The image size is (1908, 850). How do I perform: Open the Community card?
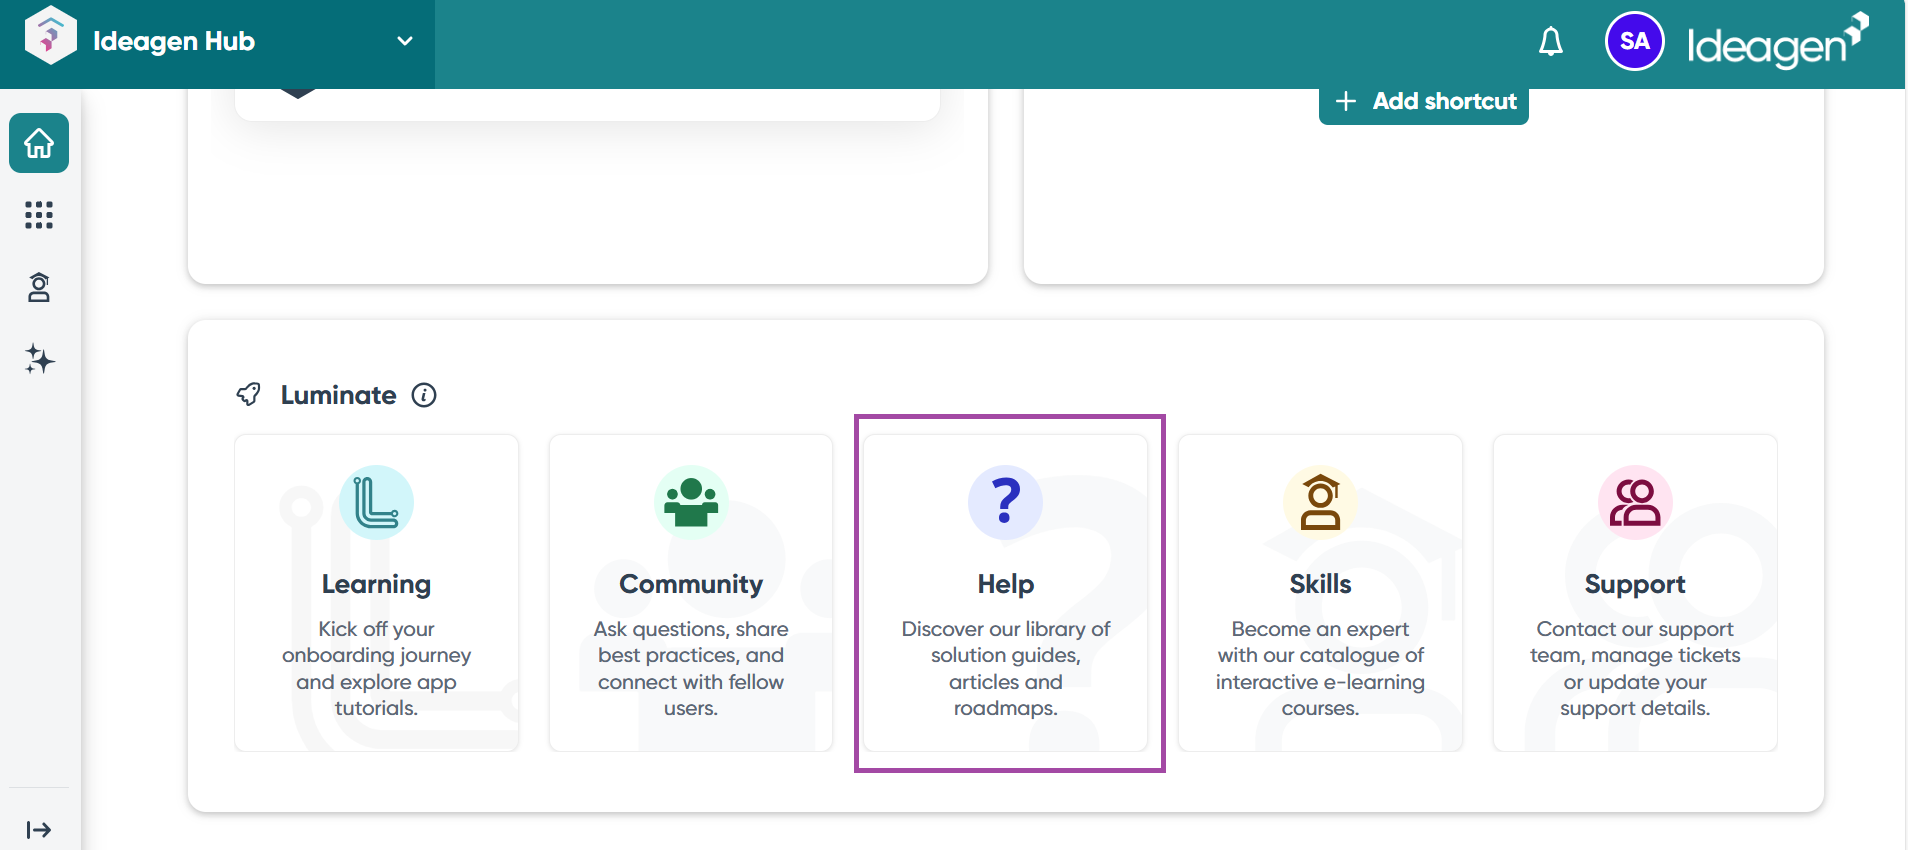point(691,592)
